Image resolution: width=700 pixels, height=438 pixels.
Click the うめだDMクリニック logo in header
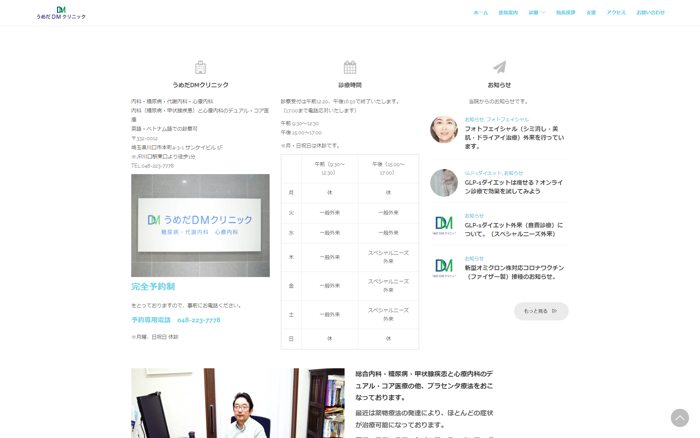pyautogui.click(x=61, y=12)
